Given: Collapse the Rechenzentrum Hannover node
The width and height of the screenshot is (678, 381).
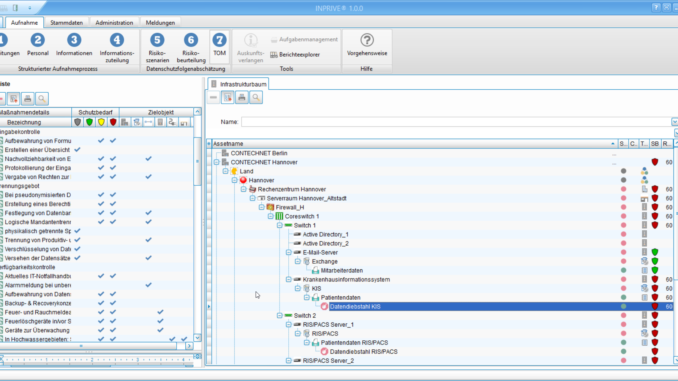Looking at the screenshot, I should point(243,189).
